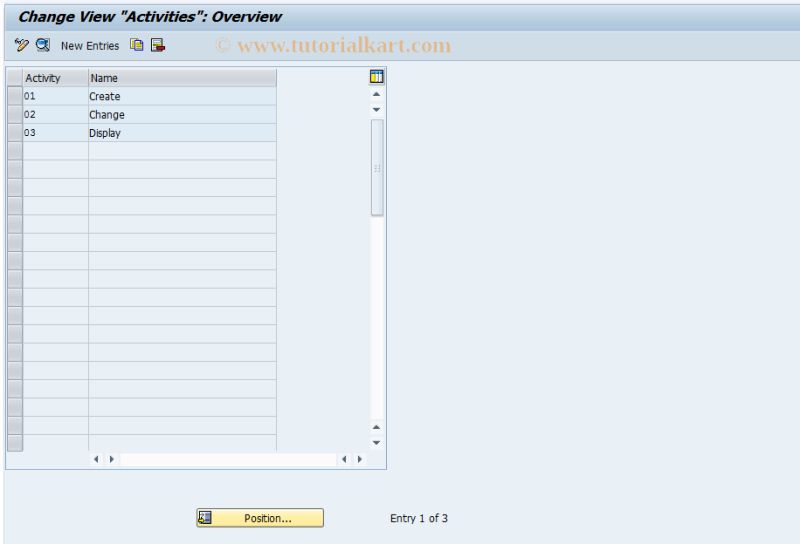The width and height of the screenshot is (800, 544).
Task: Click leftmost horizontal scroll left arrow
Action: point(96,459)
